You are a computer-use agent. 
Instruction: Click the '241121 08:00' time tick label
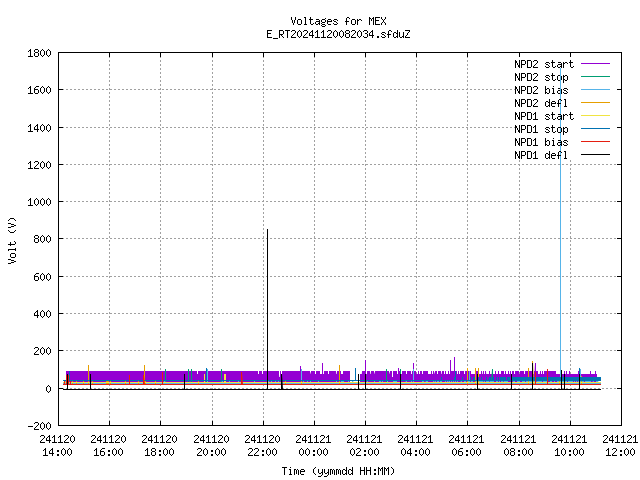point(518,446)
